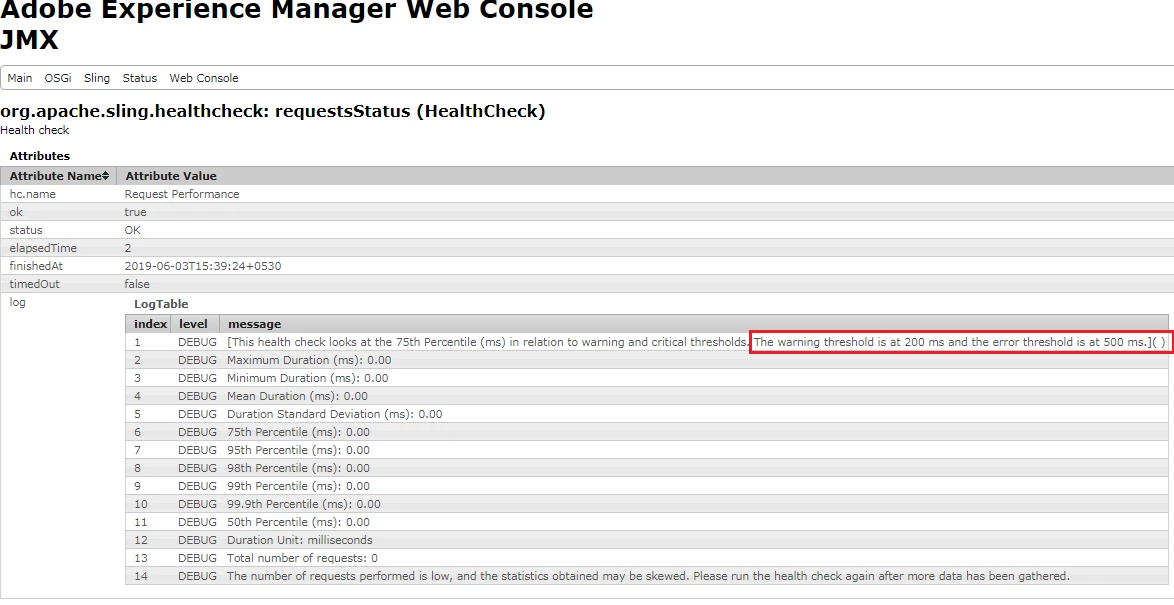
Task: Select the Mean Duration log message
Action: 297,396
